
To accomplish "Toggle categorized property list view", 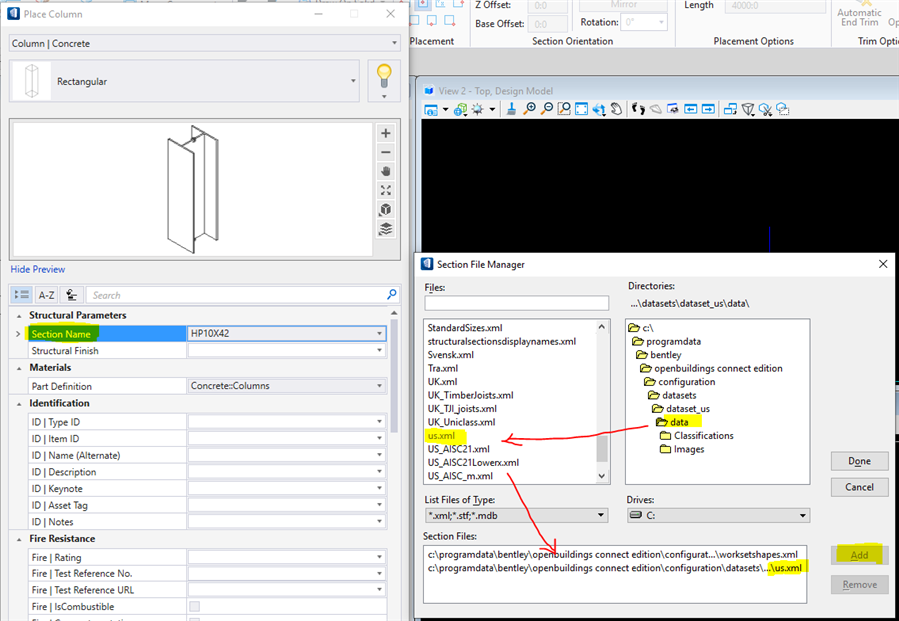I will pos(22,295).
